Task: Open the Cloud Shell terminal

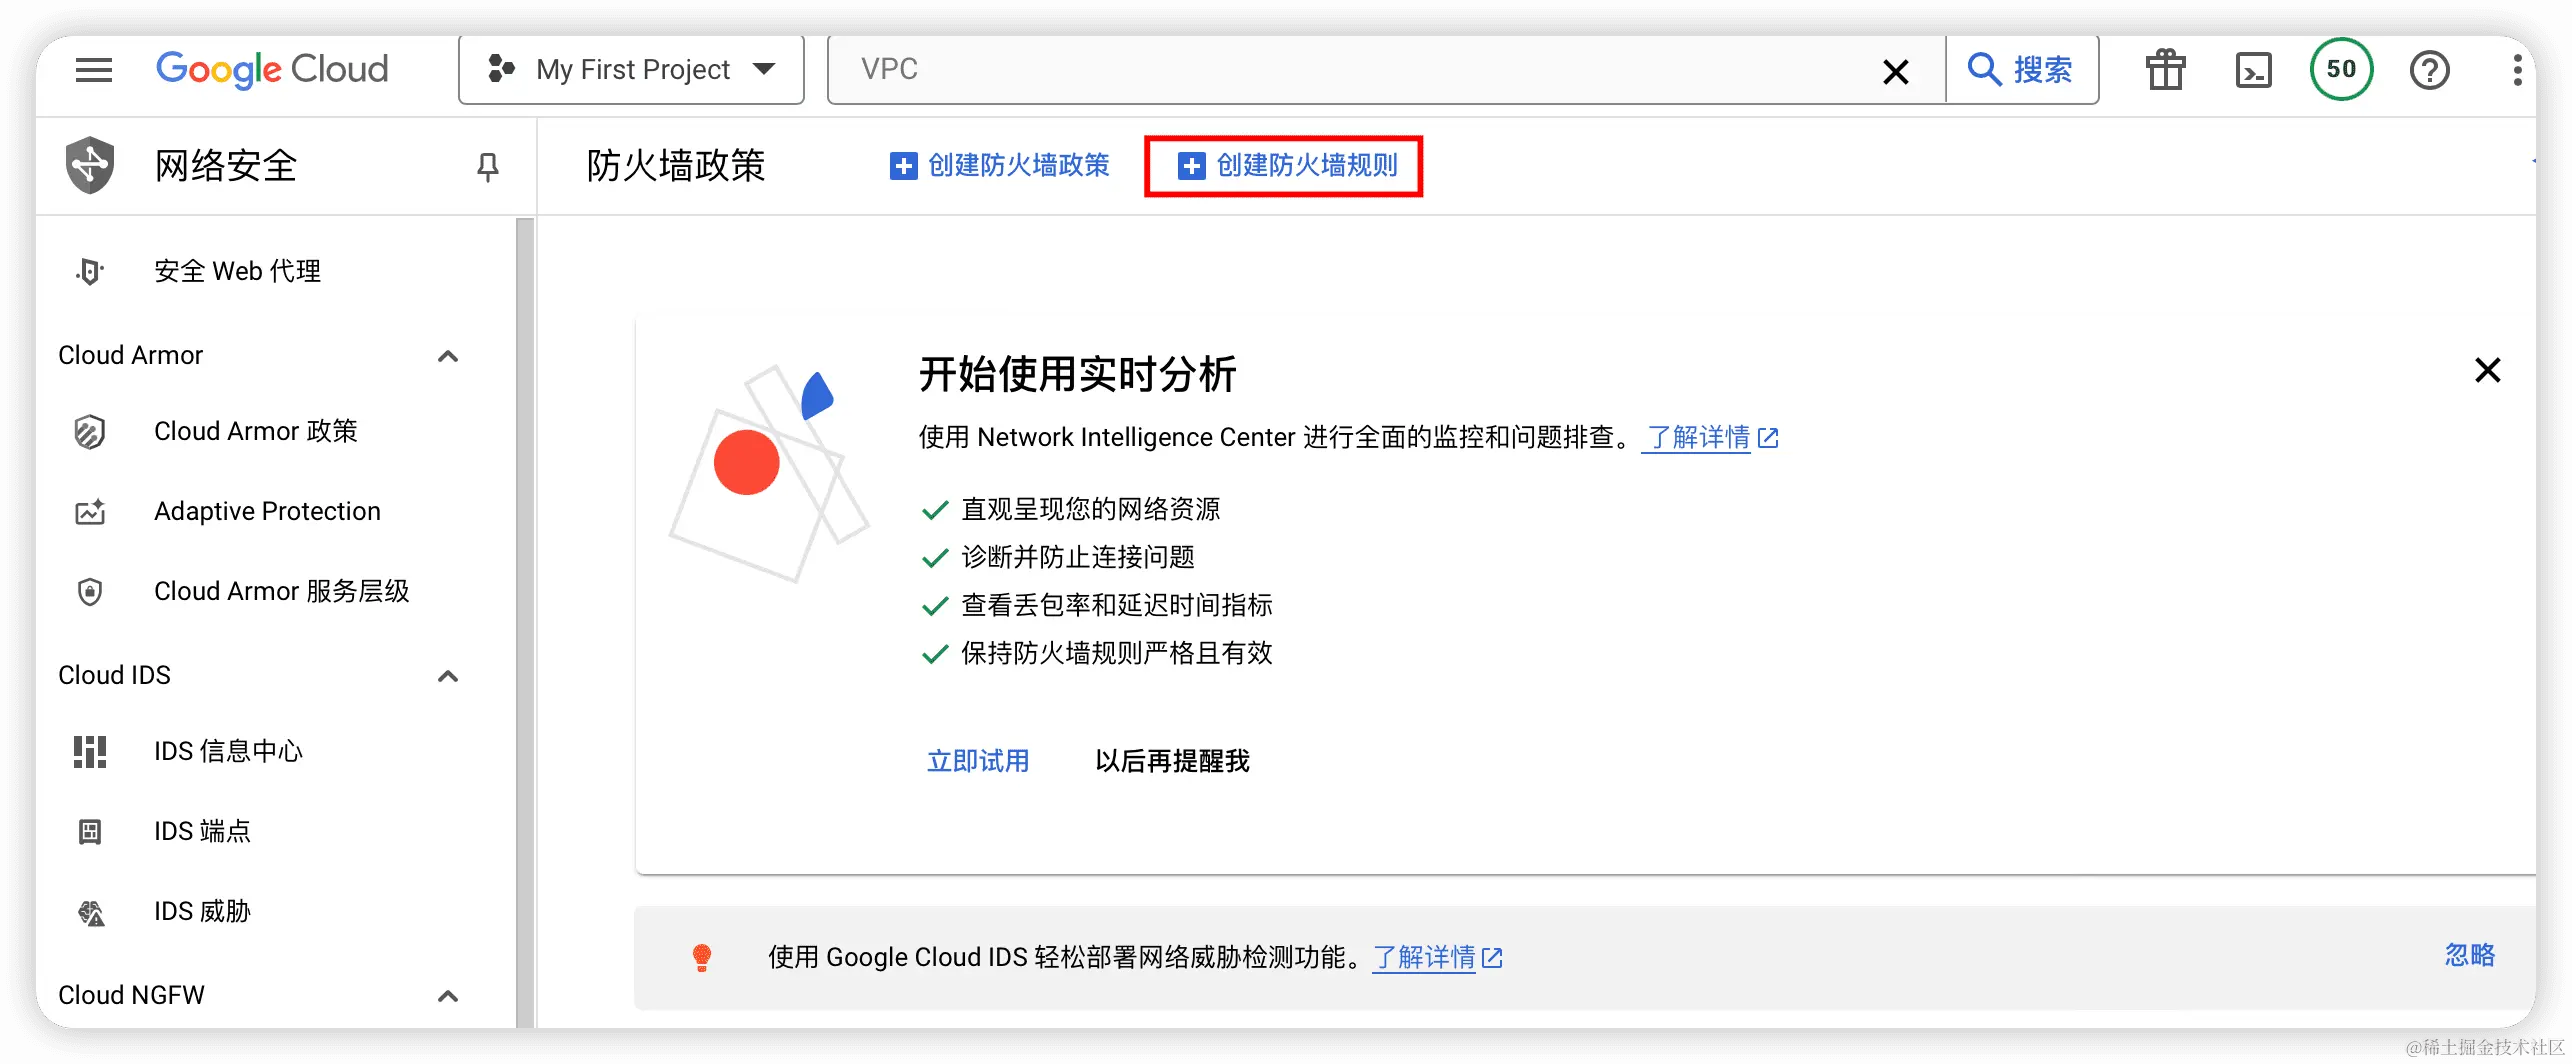Action: [x=2253, y=70]
